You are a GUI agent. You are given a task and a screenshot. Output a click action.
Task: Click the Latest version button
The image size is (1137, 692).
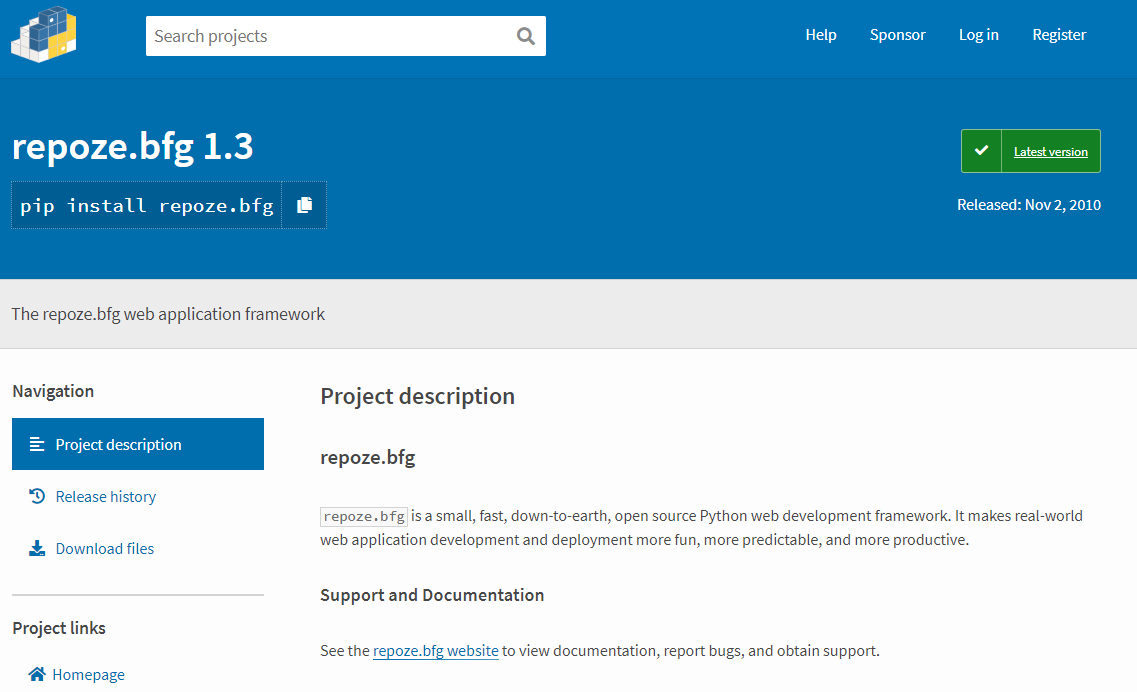click(x=1050, y=152)
